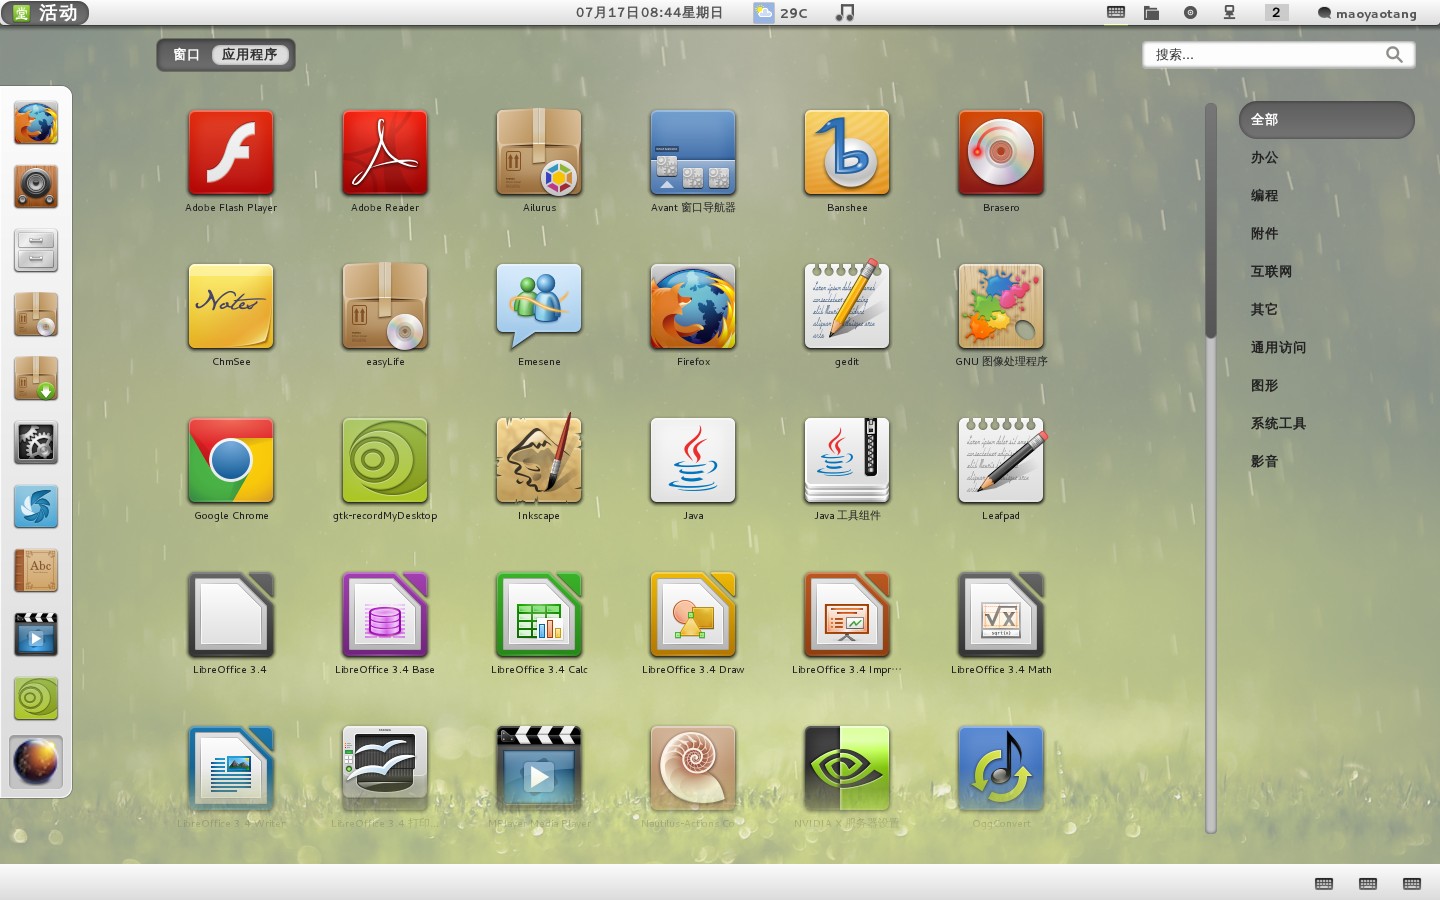Launch LibreOffice 3.4 Draw
This screenshot has width=1440, height=900.
(693, 615)
